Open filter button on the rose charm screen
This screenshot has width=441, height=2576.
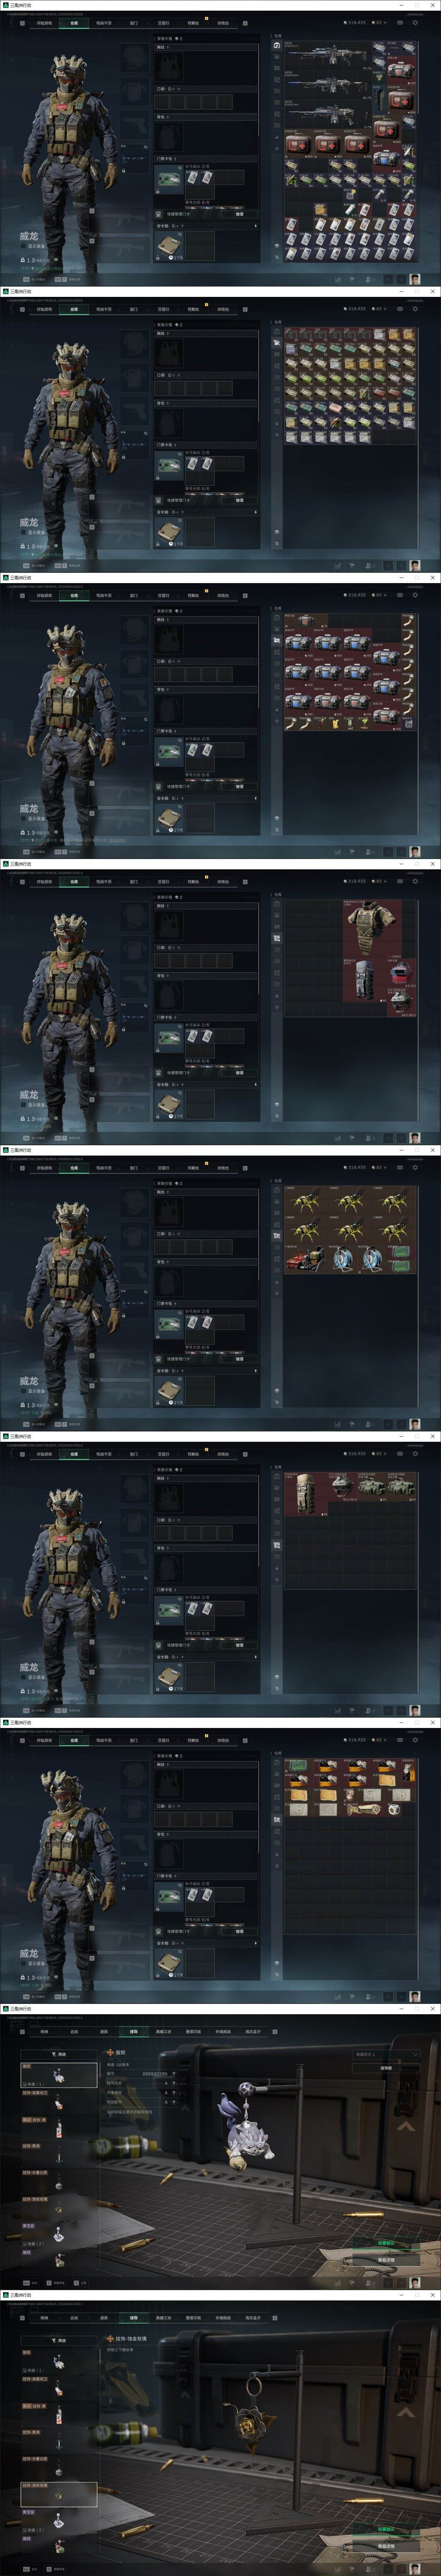coord(59,2340)
